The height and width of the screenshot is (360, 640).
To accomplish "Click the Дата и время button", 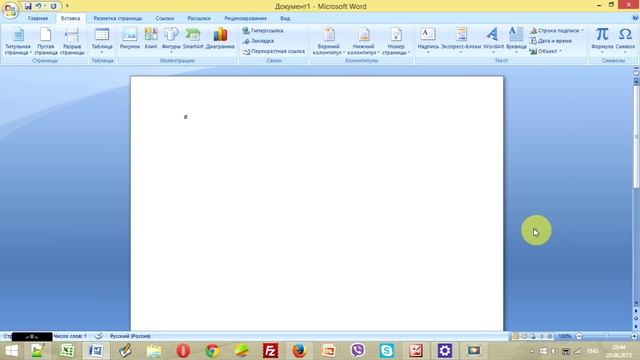I will (x=551, y=41).
